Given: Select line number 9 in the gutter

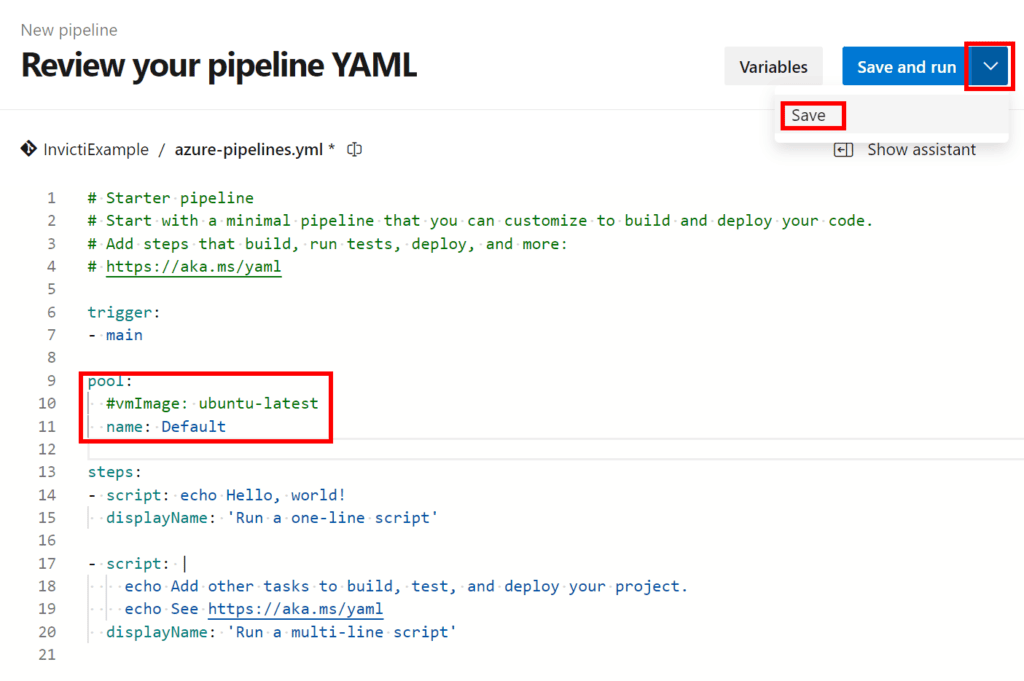Looking at the screenshot, I should 51,380.
